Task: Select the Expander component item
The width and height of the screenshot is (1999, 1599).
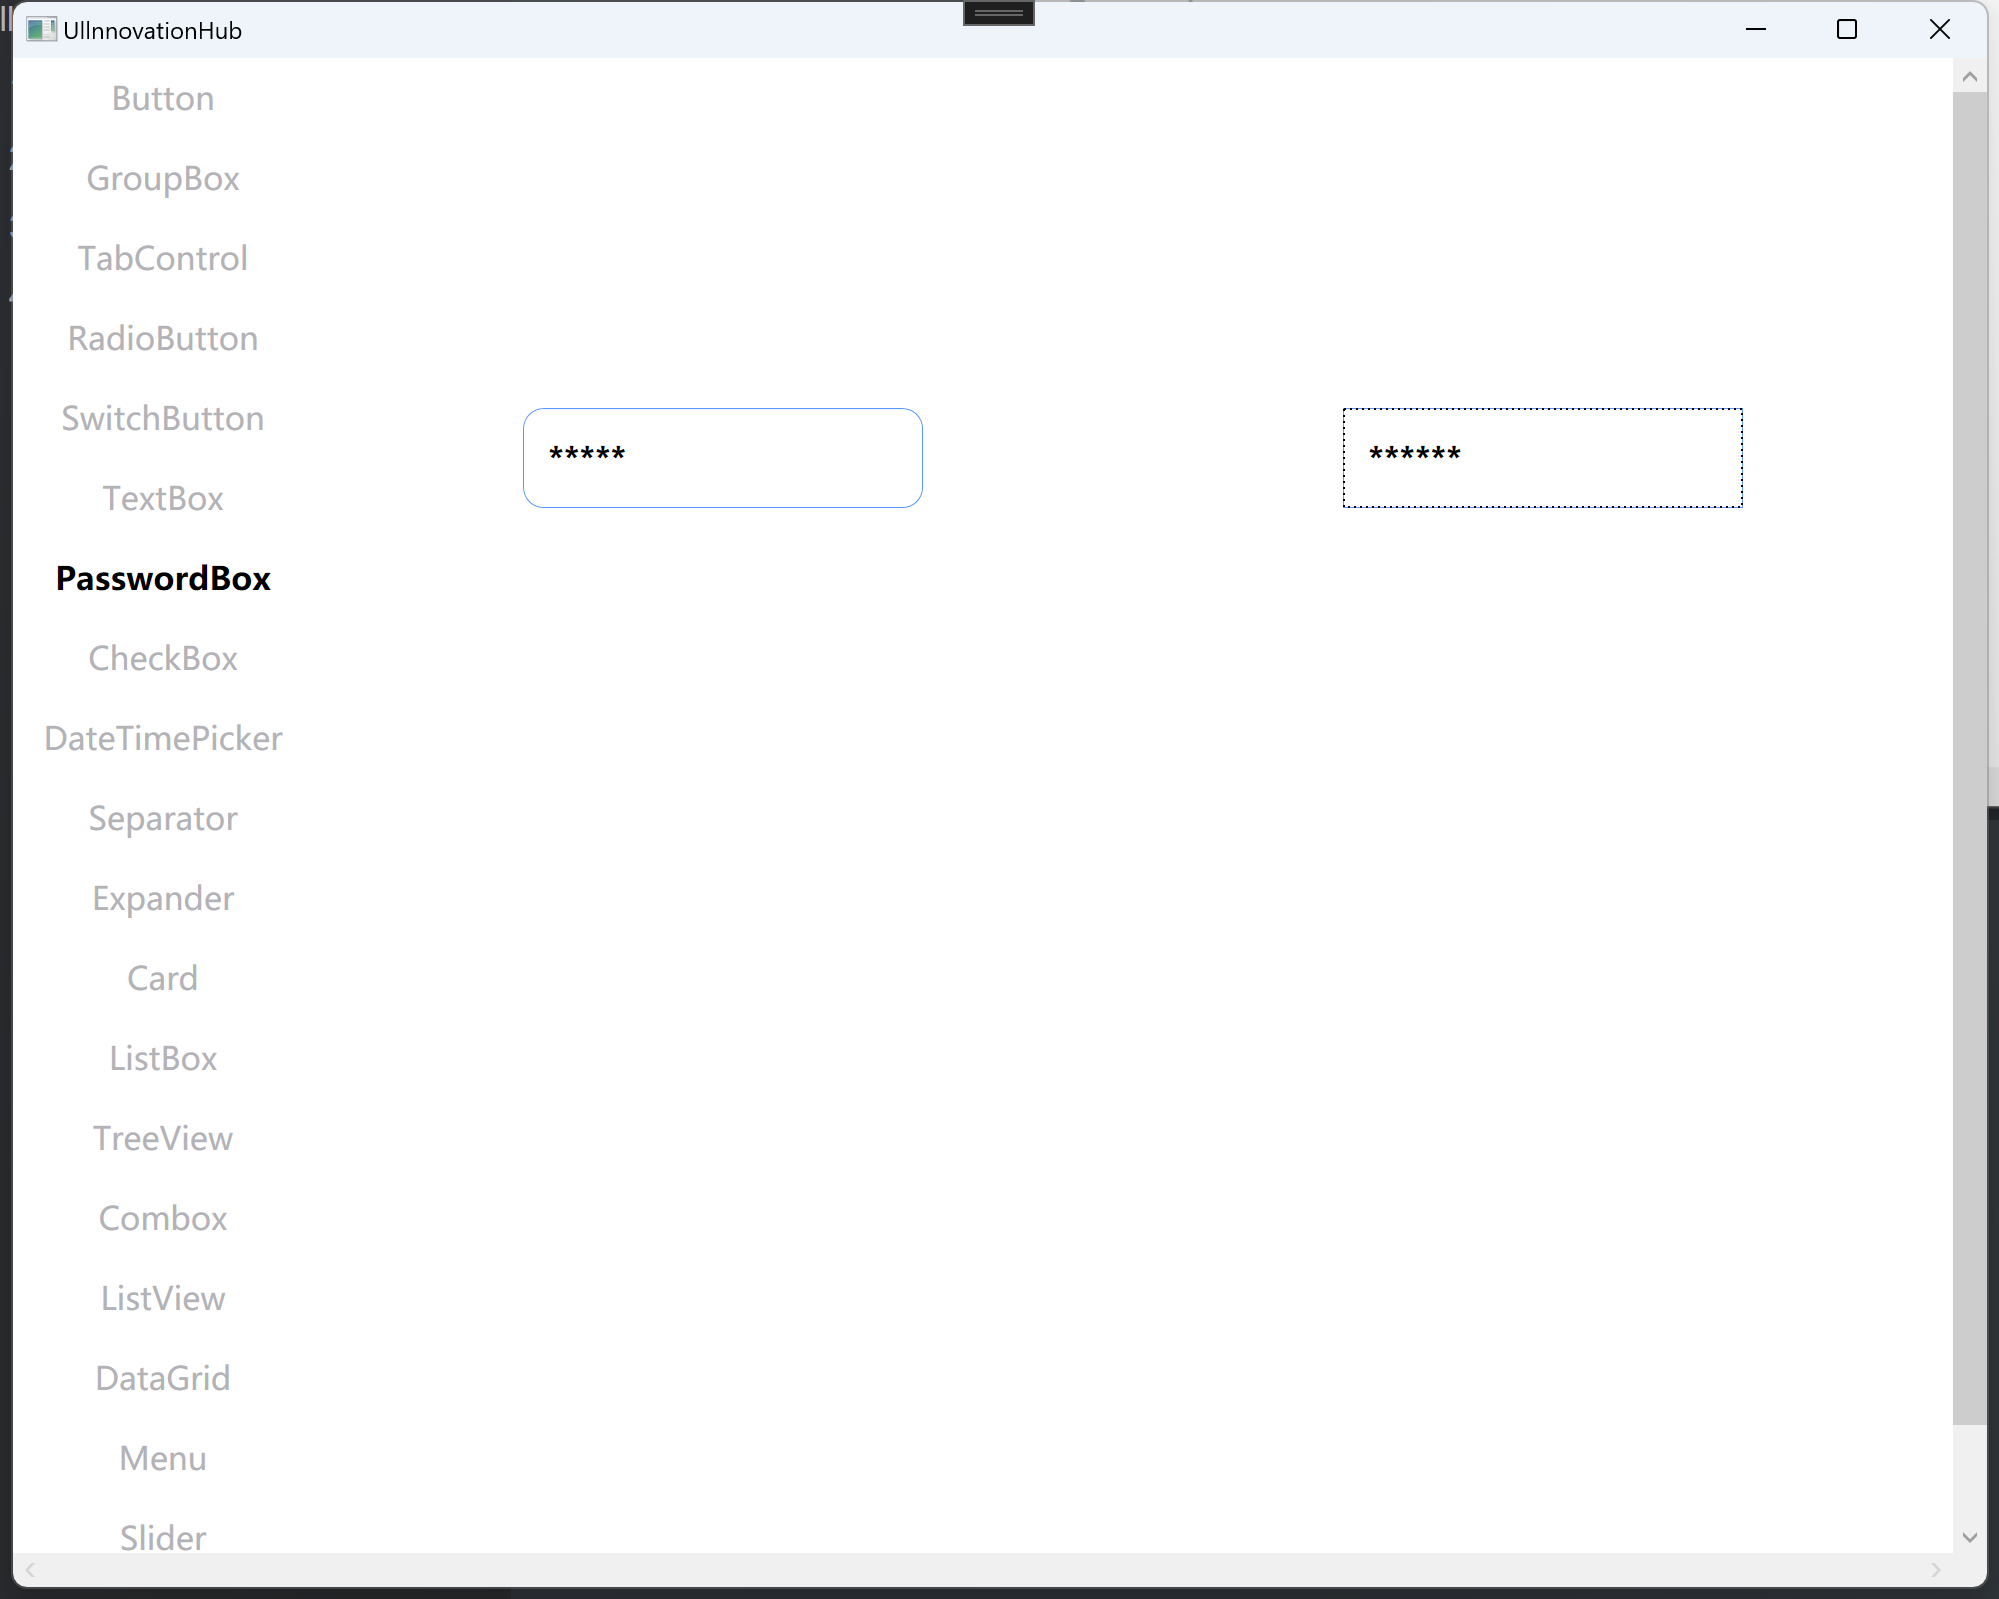Action: click(x=163, y=897)
